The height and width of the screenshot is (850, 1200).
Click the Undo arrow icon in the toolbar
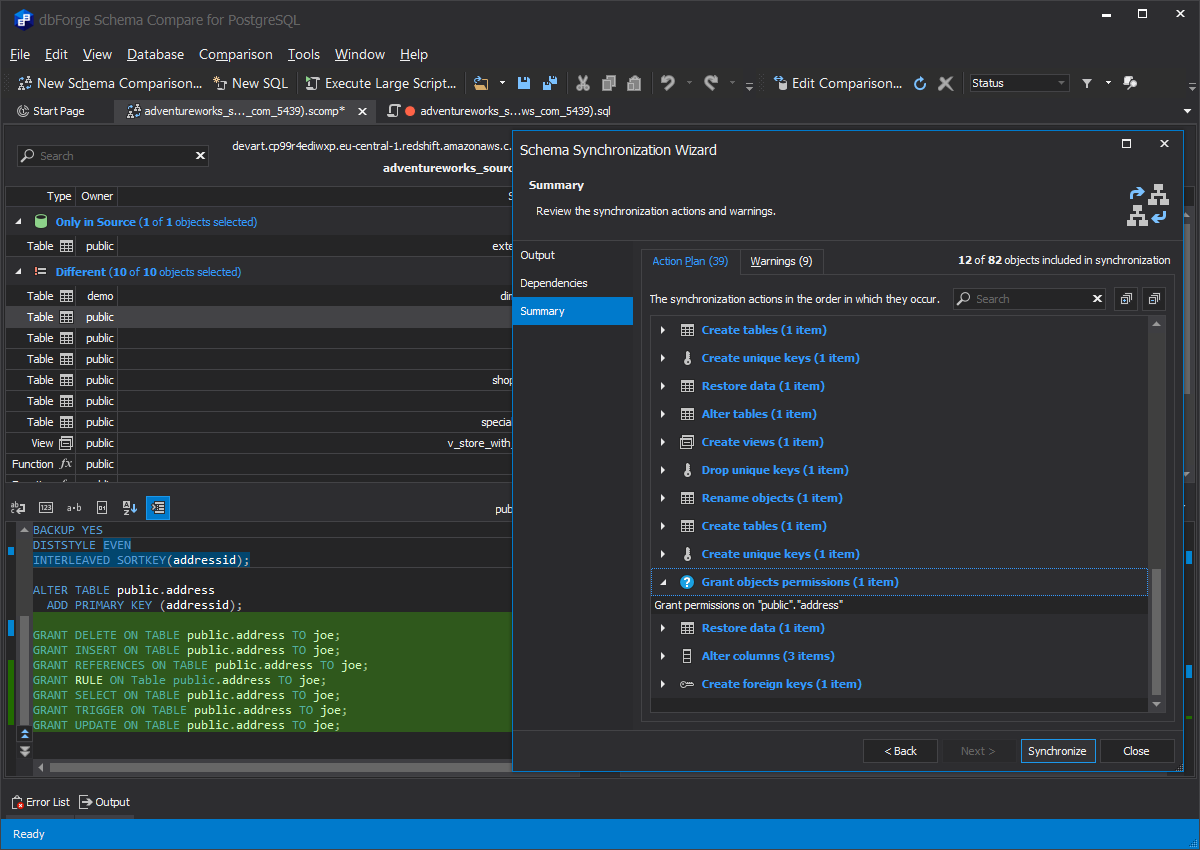click(668, 83)
